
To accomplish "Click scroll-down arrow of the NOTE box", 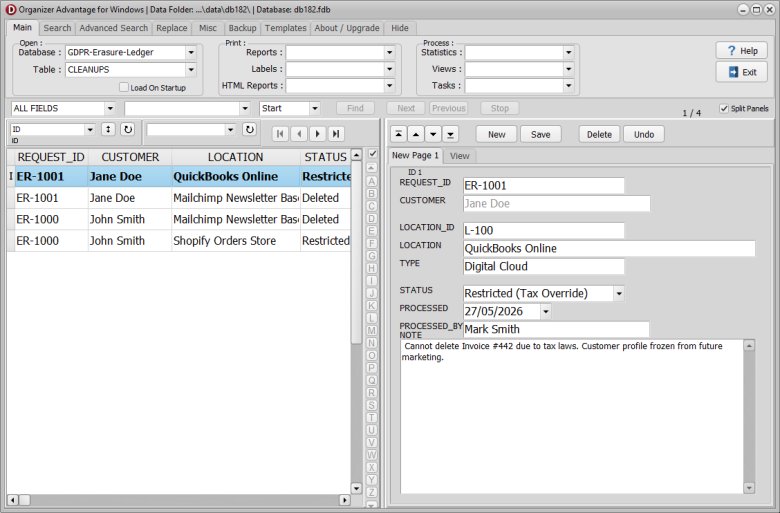I will pos(749,488).
